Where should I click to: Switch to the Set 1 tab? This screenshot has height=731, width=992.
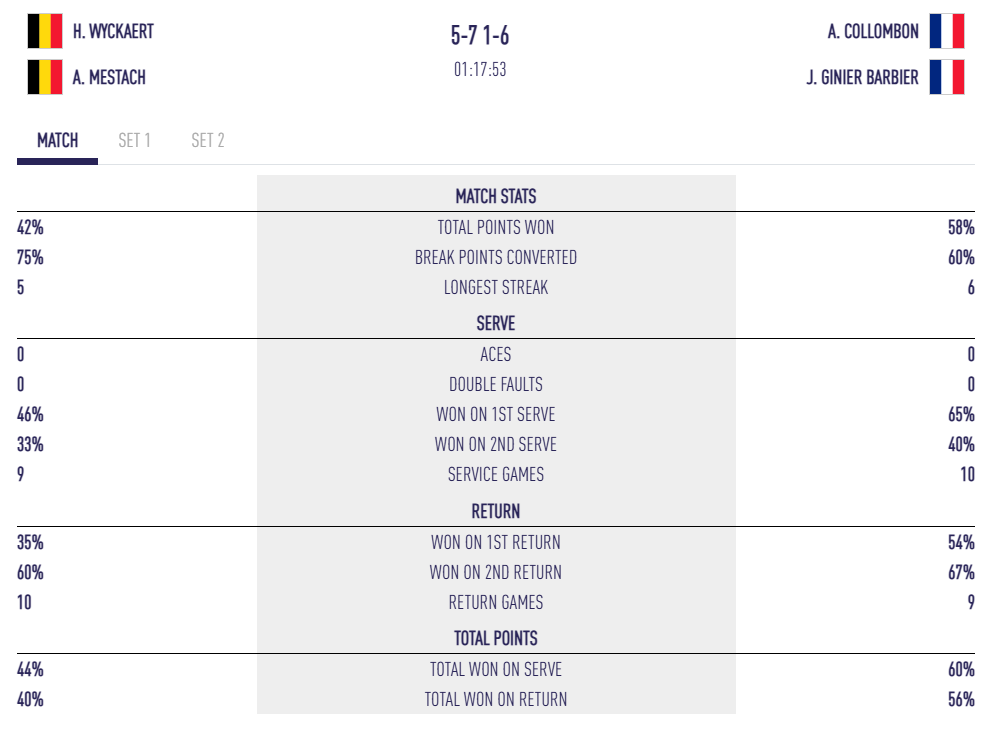pos(134,140)
